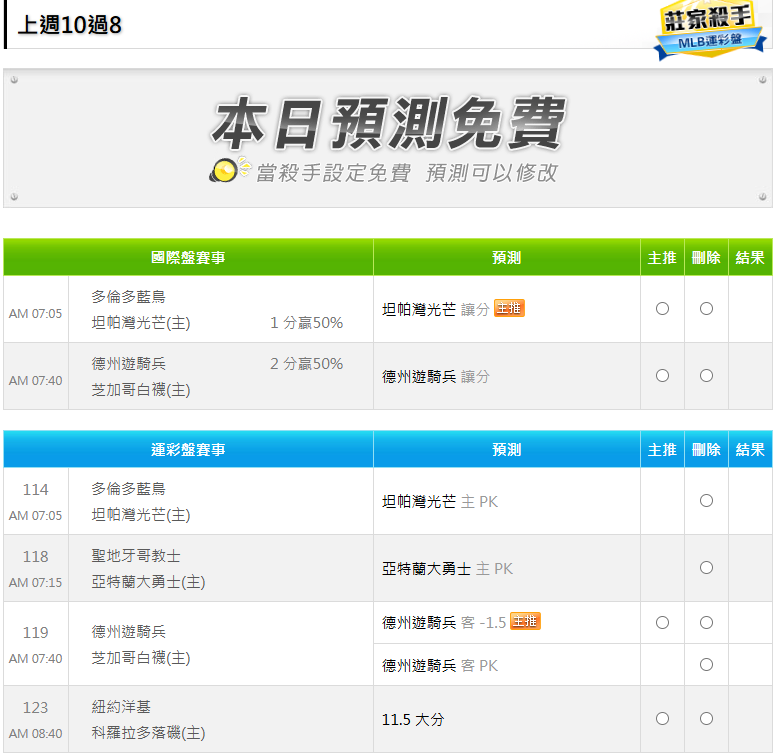Click team 聖地牙哥教士 in game 118
This screenshot has width=781, height=755.
point(136,556)
